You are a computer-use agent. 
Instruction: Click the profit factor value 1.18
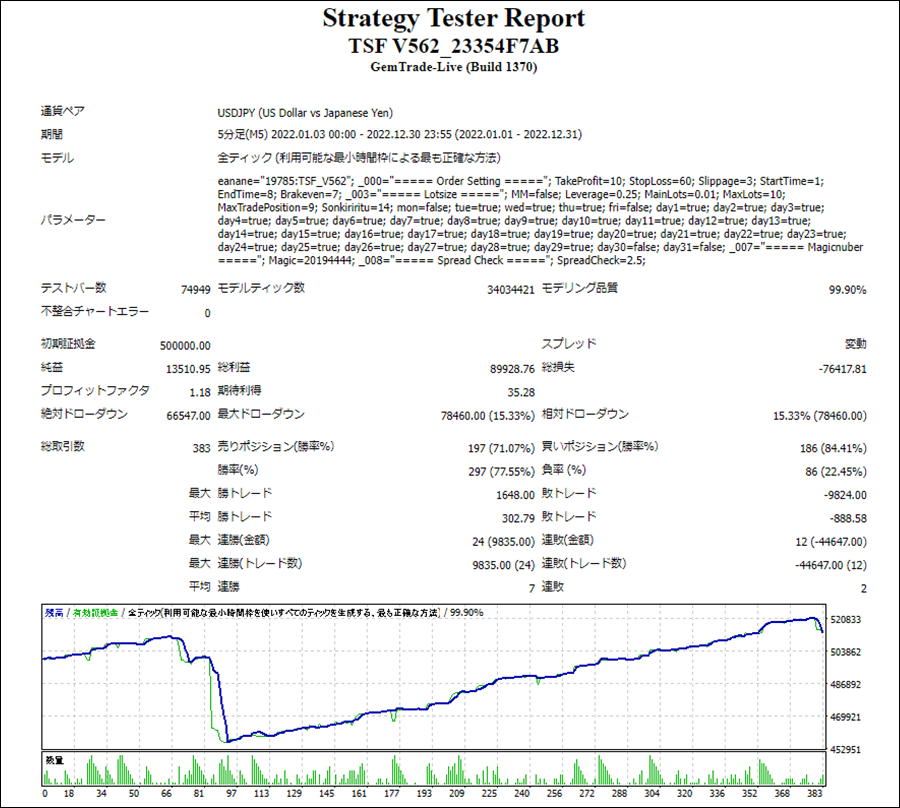tap(200, 392)
